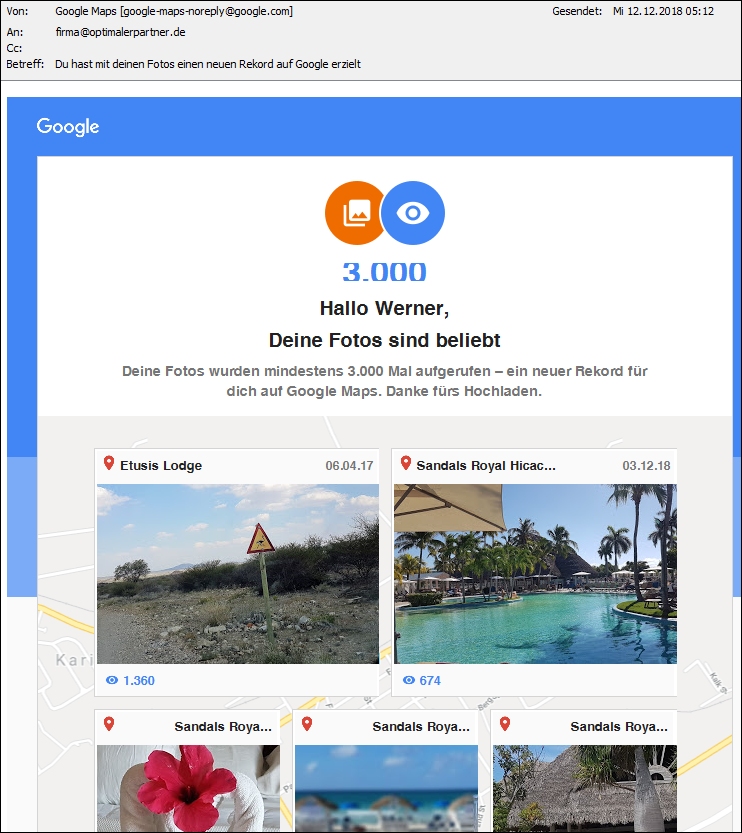This screenshot has width=742, height=833.
Task: Click the Hallo Werner, heading
Action: (x=385, y=309)
